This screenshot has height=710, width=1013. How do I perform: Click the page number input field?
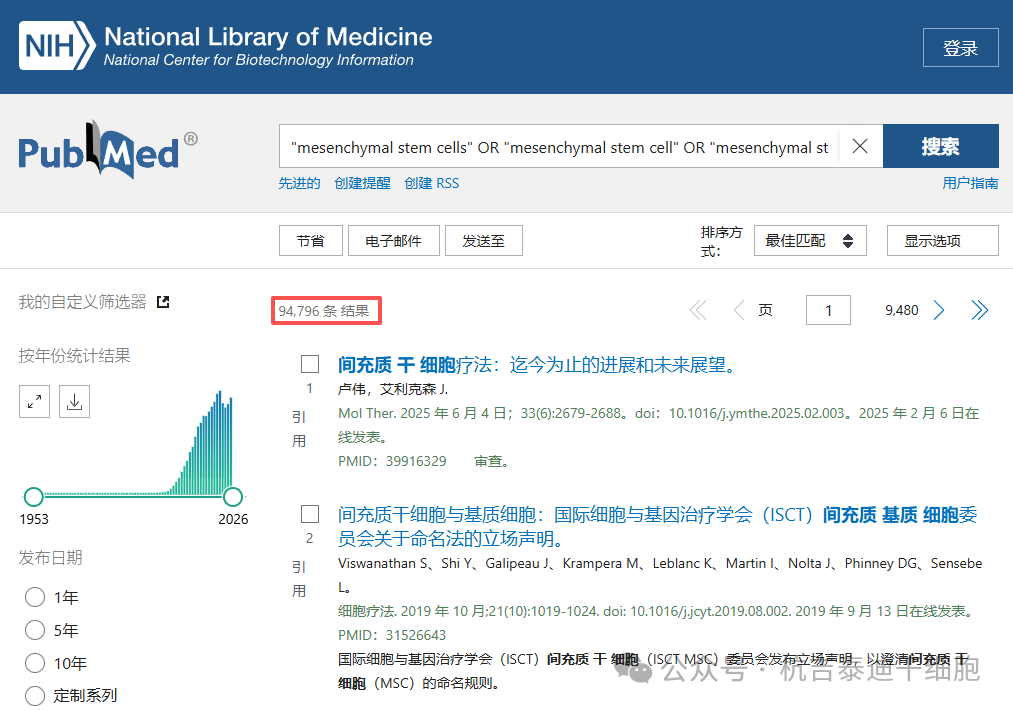828,310
